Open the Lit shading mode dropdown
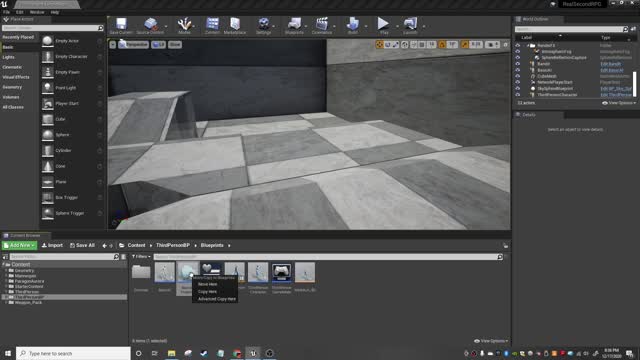The width and height of the screenshot is (640, 360). [x=158, y=44]
